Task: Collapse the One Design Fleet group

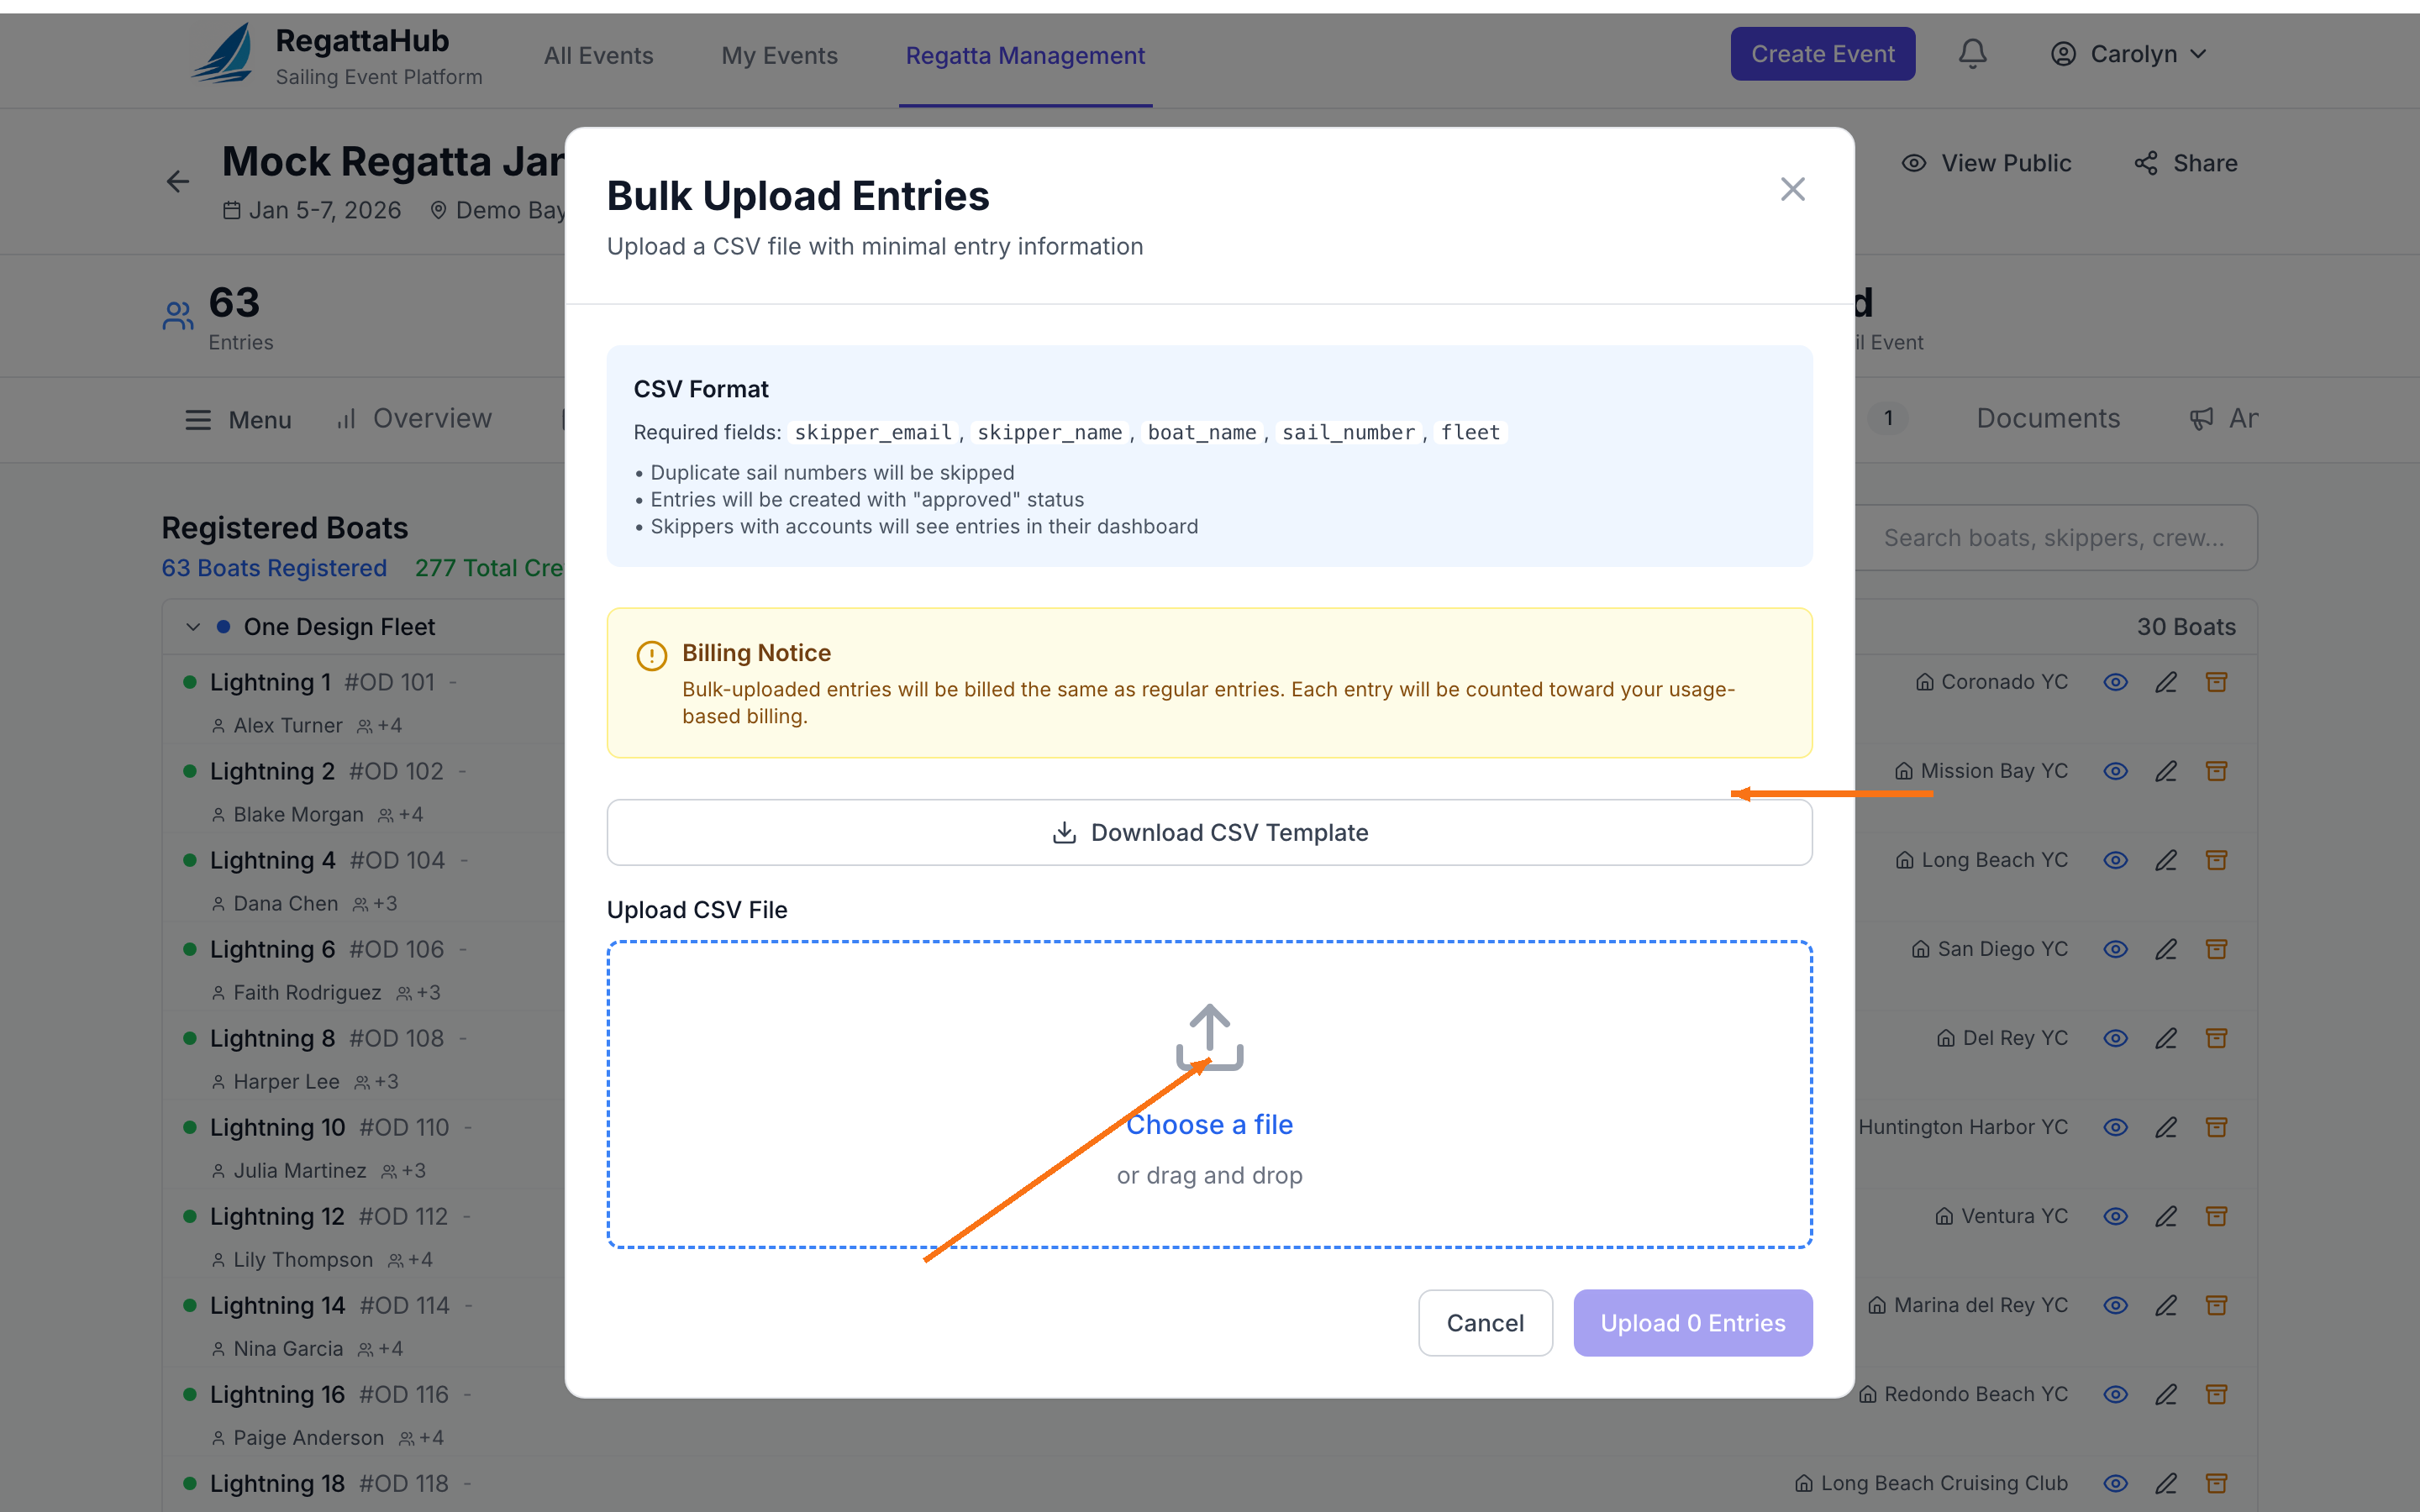Action: click(193, 627)
